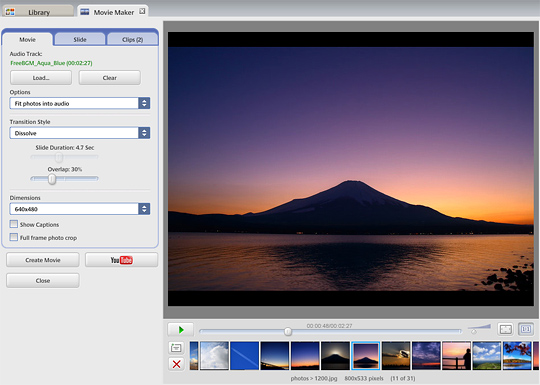Select the red flowers by lake thumbnail

coord(517,355)
